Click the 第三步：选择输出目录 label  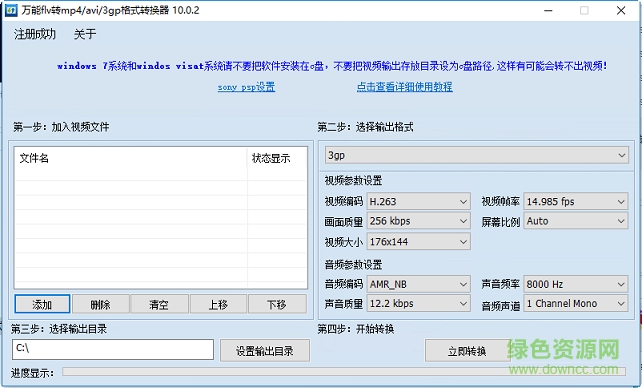[59, 329]
